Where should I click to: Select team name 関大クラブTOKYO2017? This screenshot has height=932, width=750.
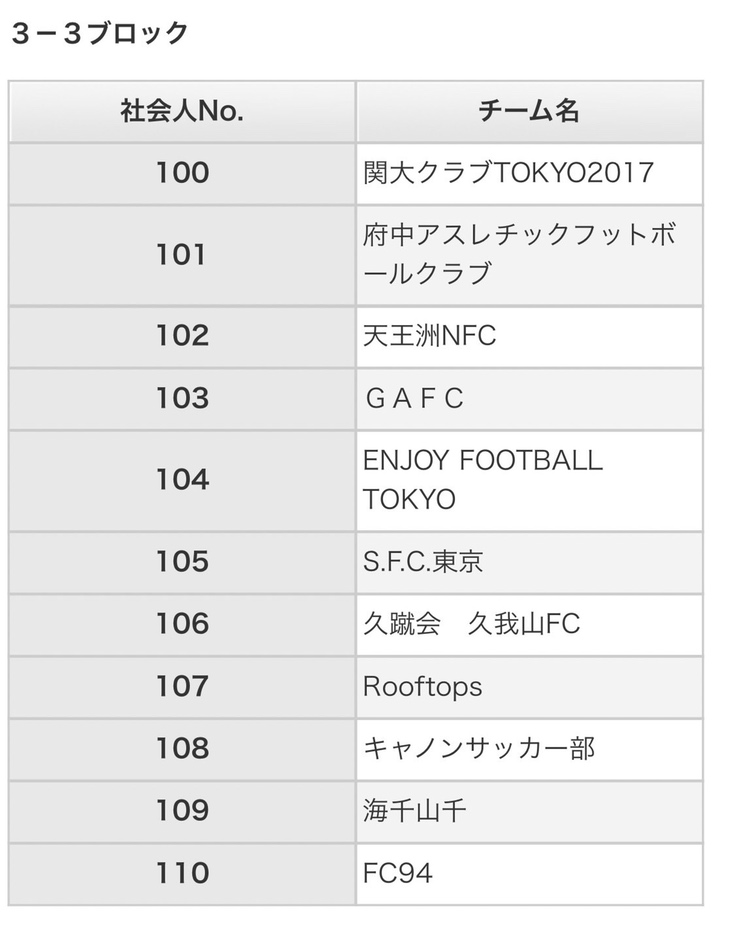click(508, 173)
